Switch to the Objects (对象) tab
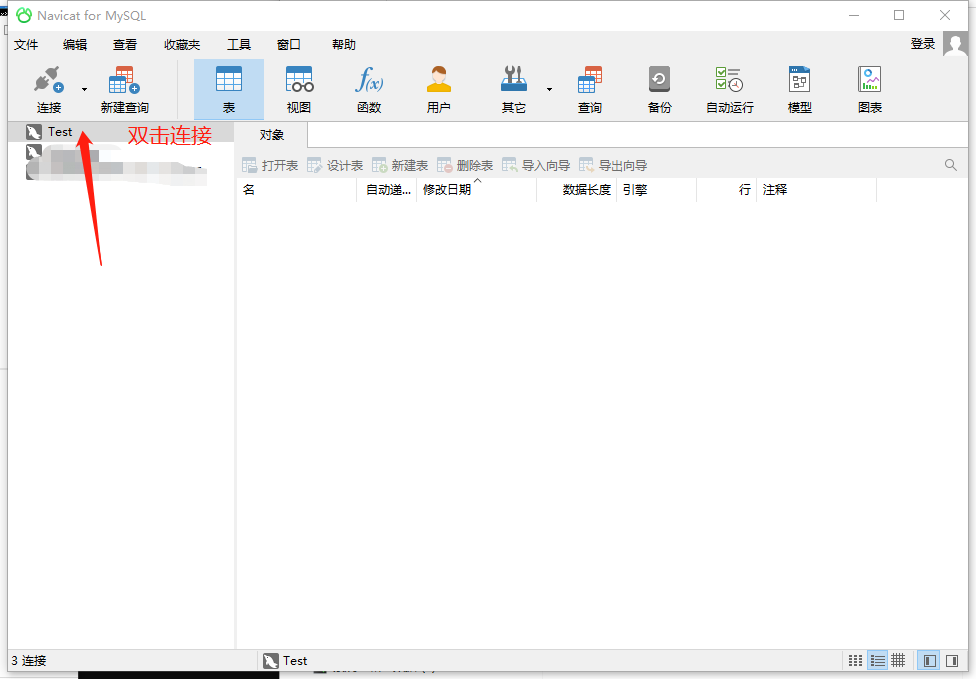Screen dimensions: 976x679 272,135
